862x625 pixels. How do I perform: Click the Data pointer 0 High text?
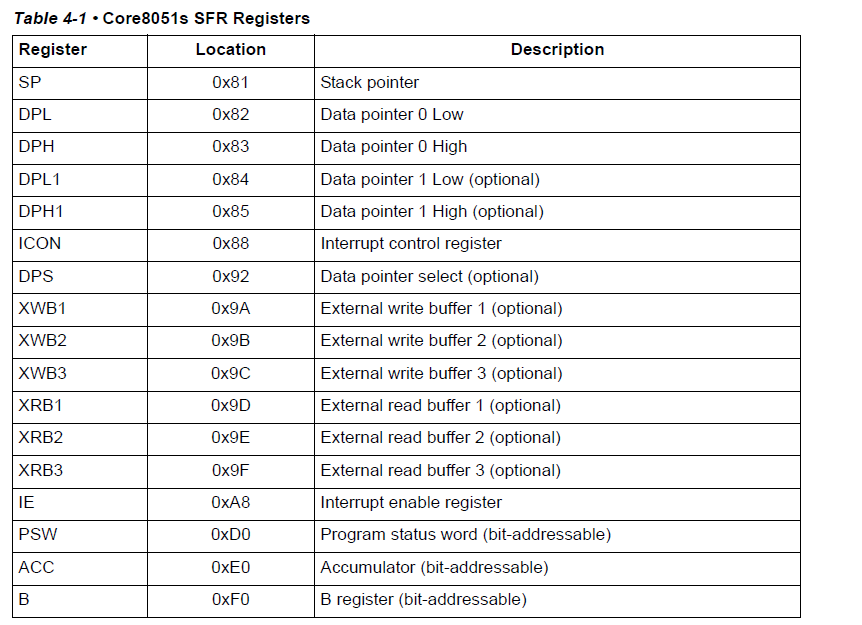[394, 147]
